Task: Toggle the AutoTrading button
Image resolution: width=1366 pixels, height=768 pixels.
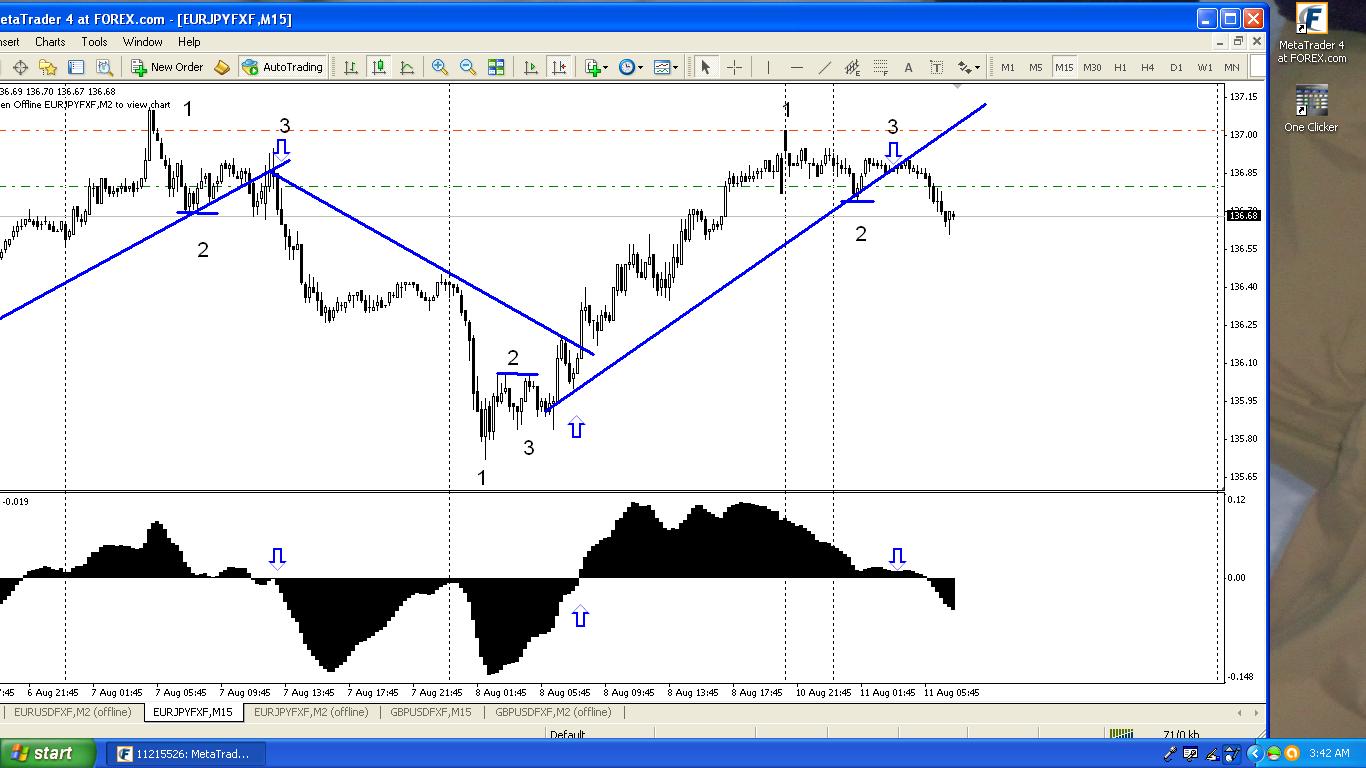Action: pos(282,67)
